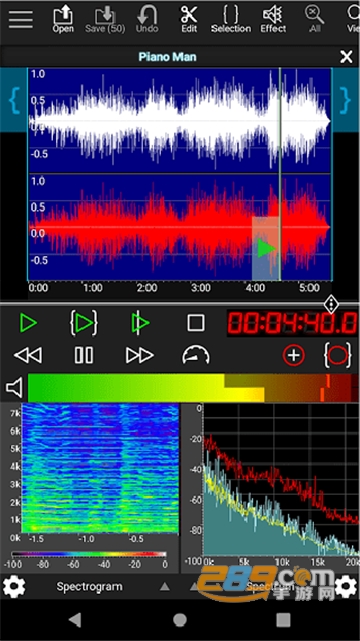Start recording with red plus button
Viewport: 360px width, 641px height.
(x=294, y=355)
